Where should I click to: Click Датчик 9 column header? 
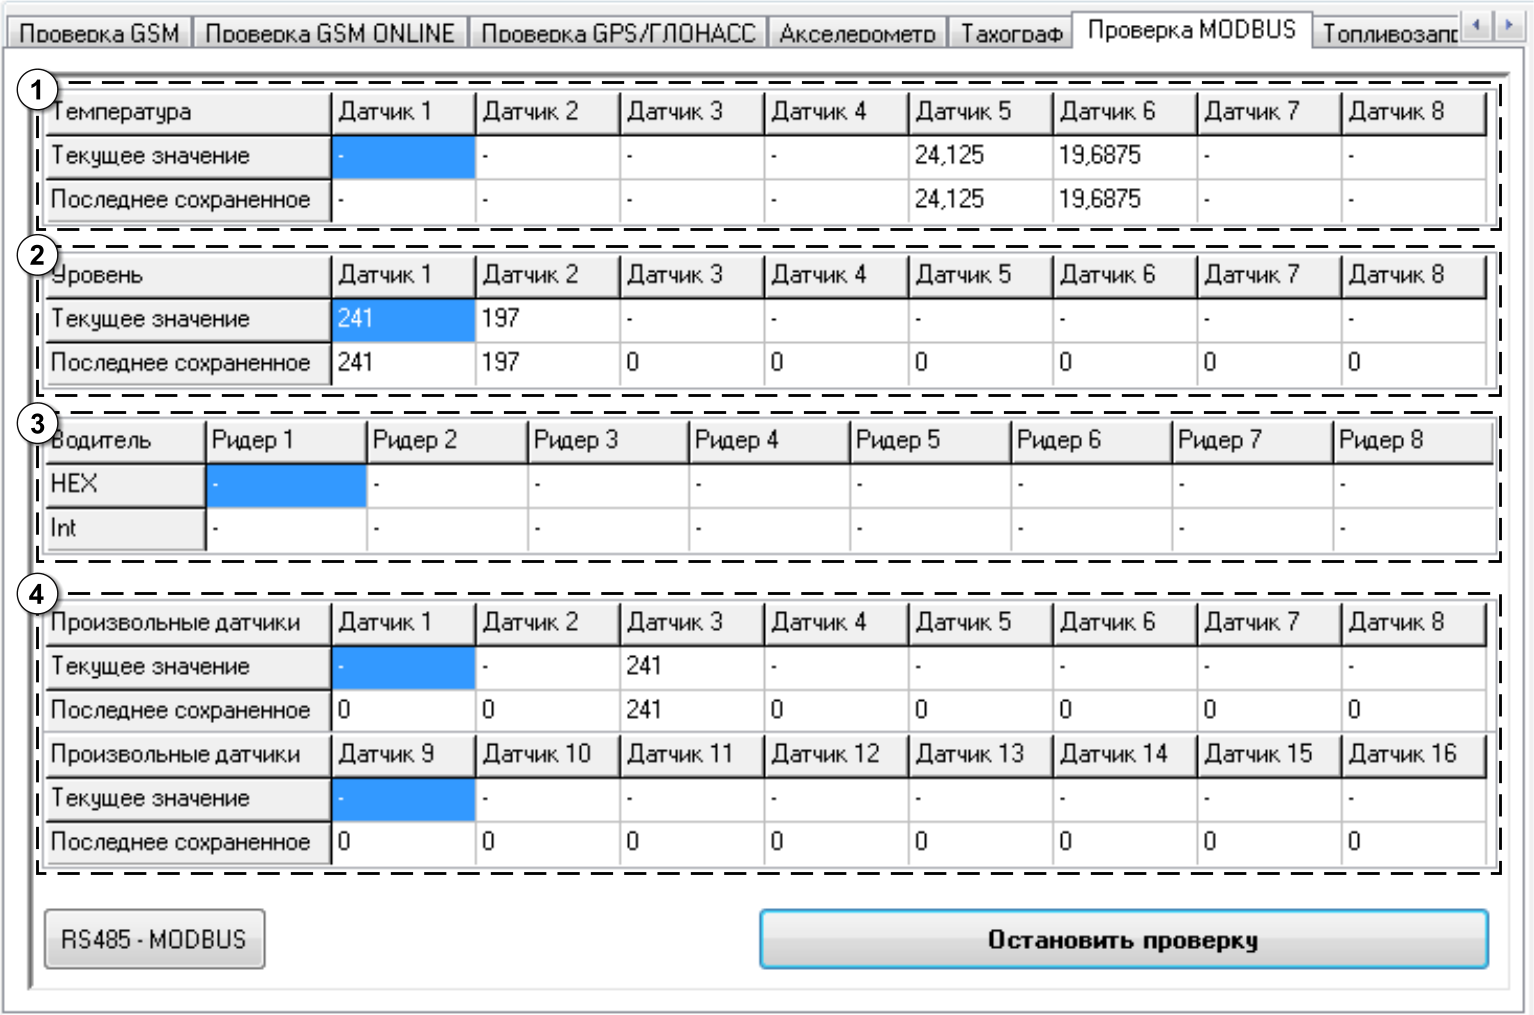click(x=403, y=754)
